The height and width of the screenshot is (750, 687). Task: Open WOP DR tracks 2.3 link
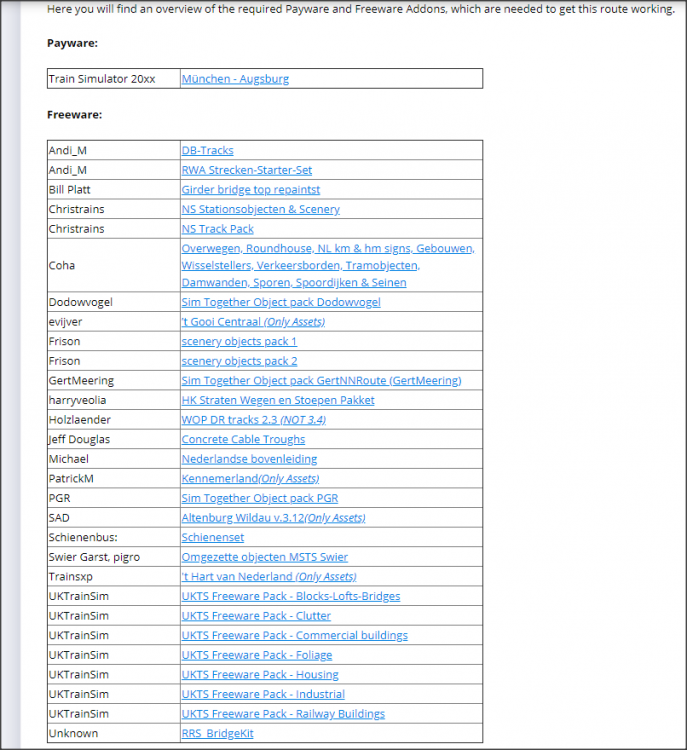pyautogui.click(x=254, y=420)
